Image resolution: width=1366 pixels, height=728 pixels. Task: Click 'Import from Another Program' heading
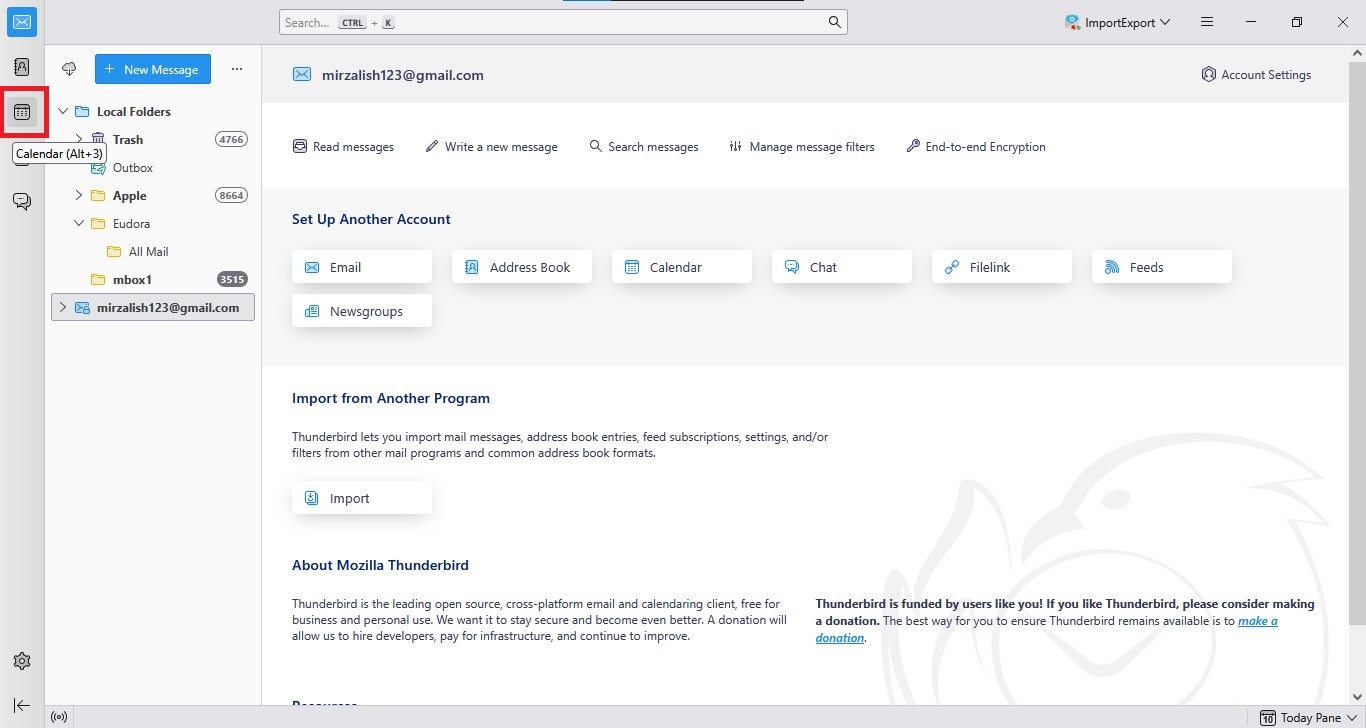click(x=391, y=398)
